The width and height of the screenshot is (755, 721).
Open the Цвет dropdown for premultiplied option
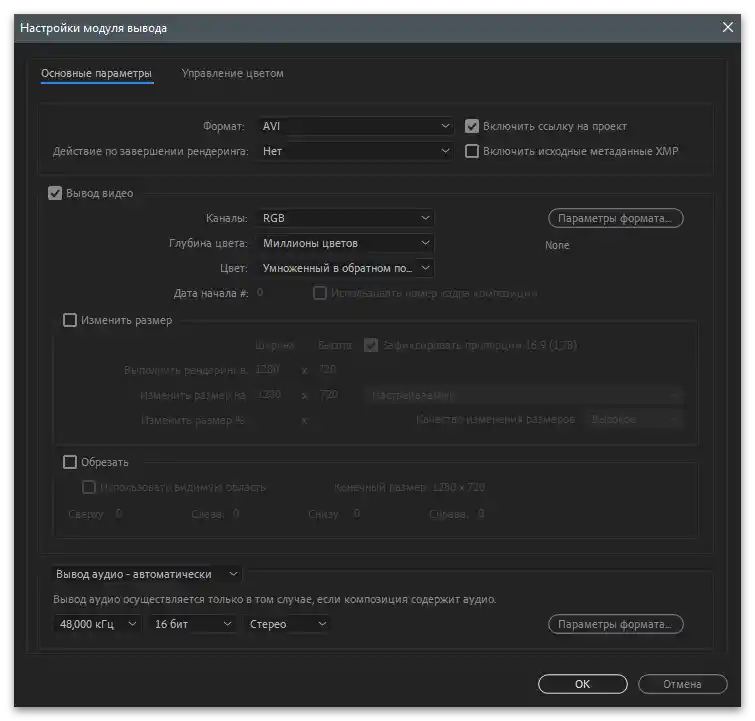[x=346, y=268]
